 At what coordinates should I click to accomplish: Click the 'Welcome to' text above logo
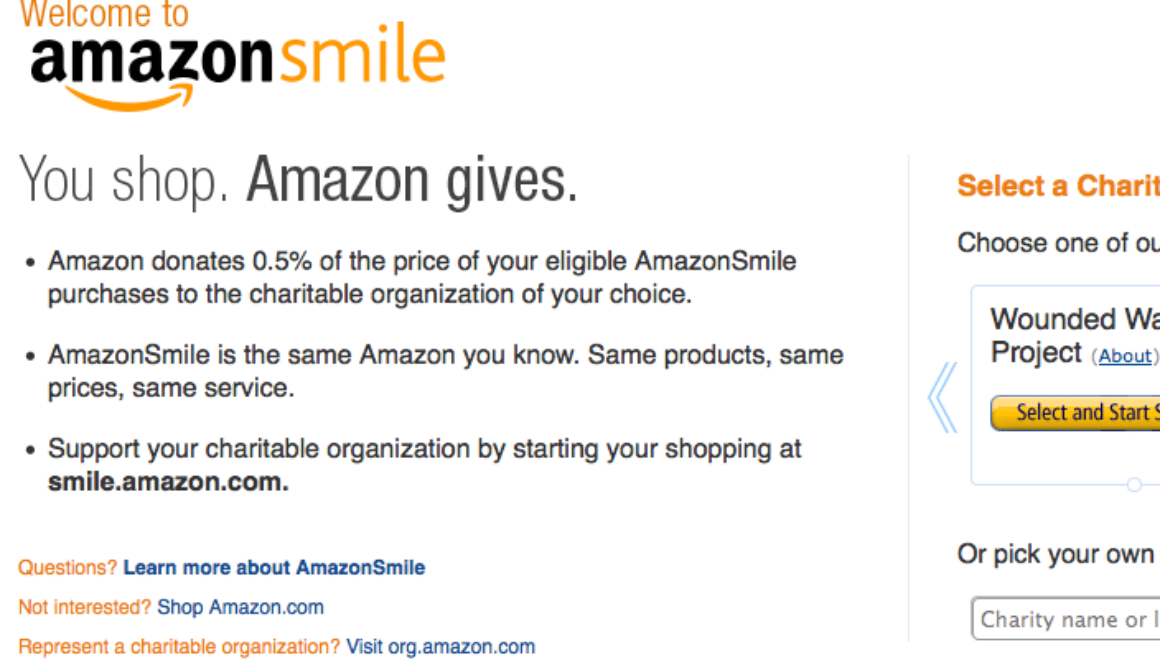pos(104,15)
